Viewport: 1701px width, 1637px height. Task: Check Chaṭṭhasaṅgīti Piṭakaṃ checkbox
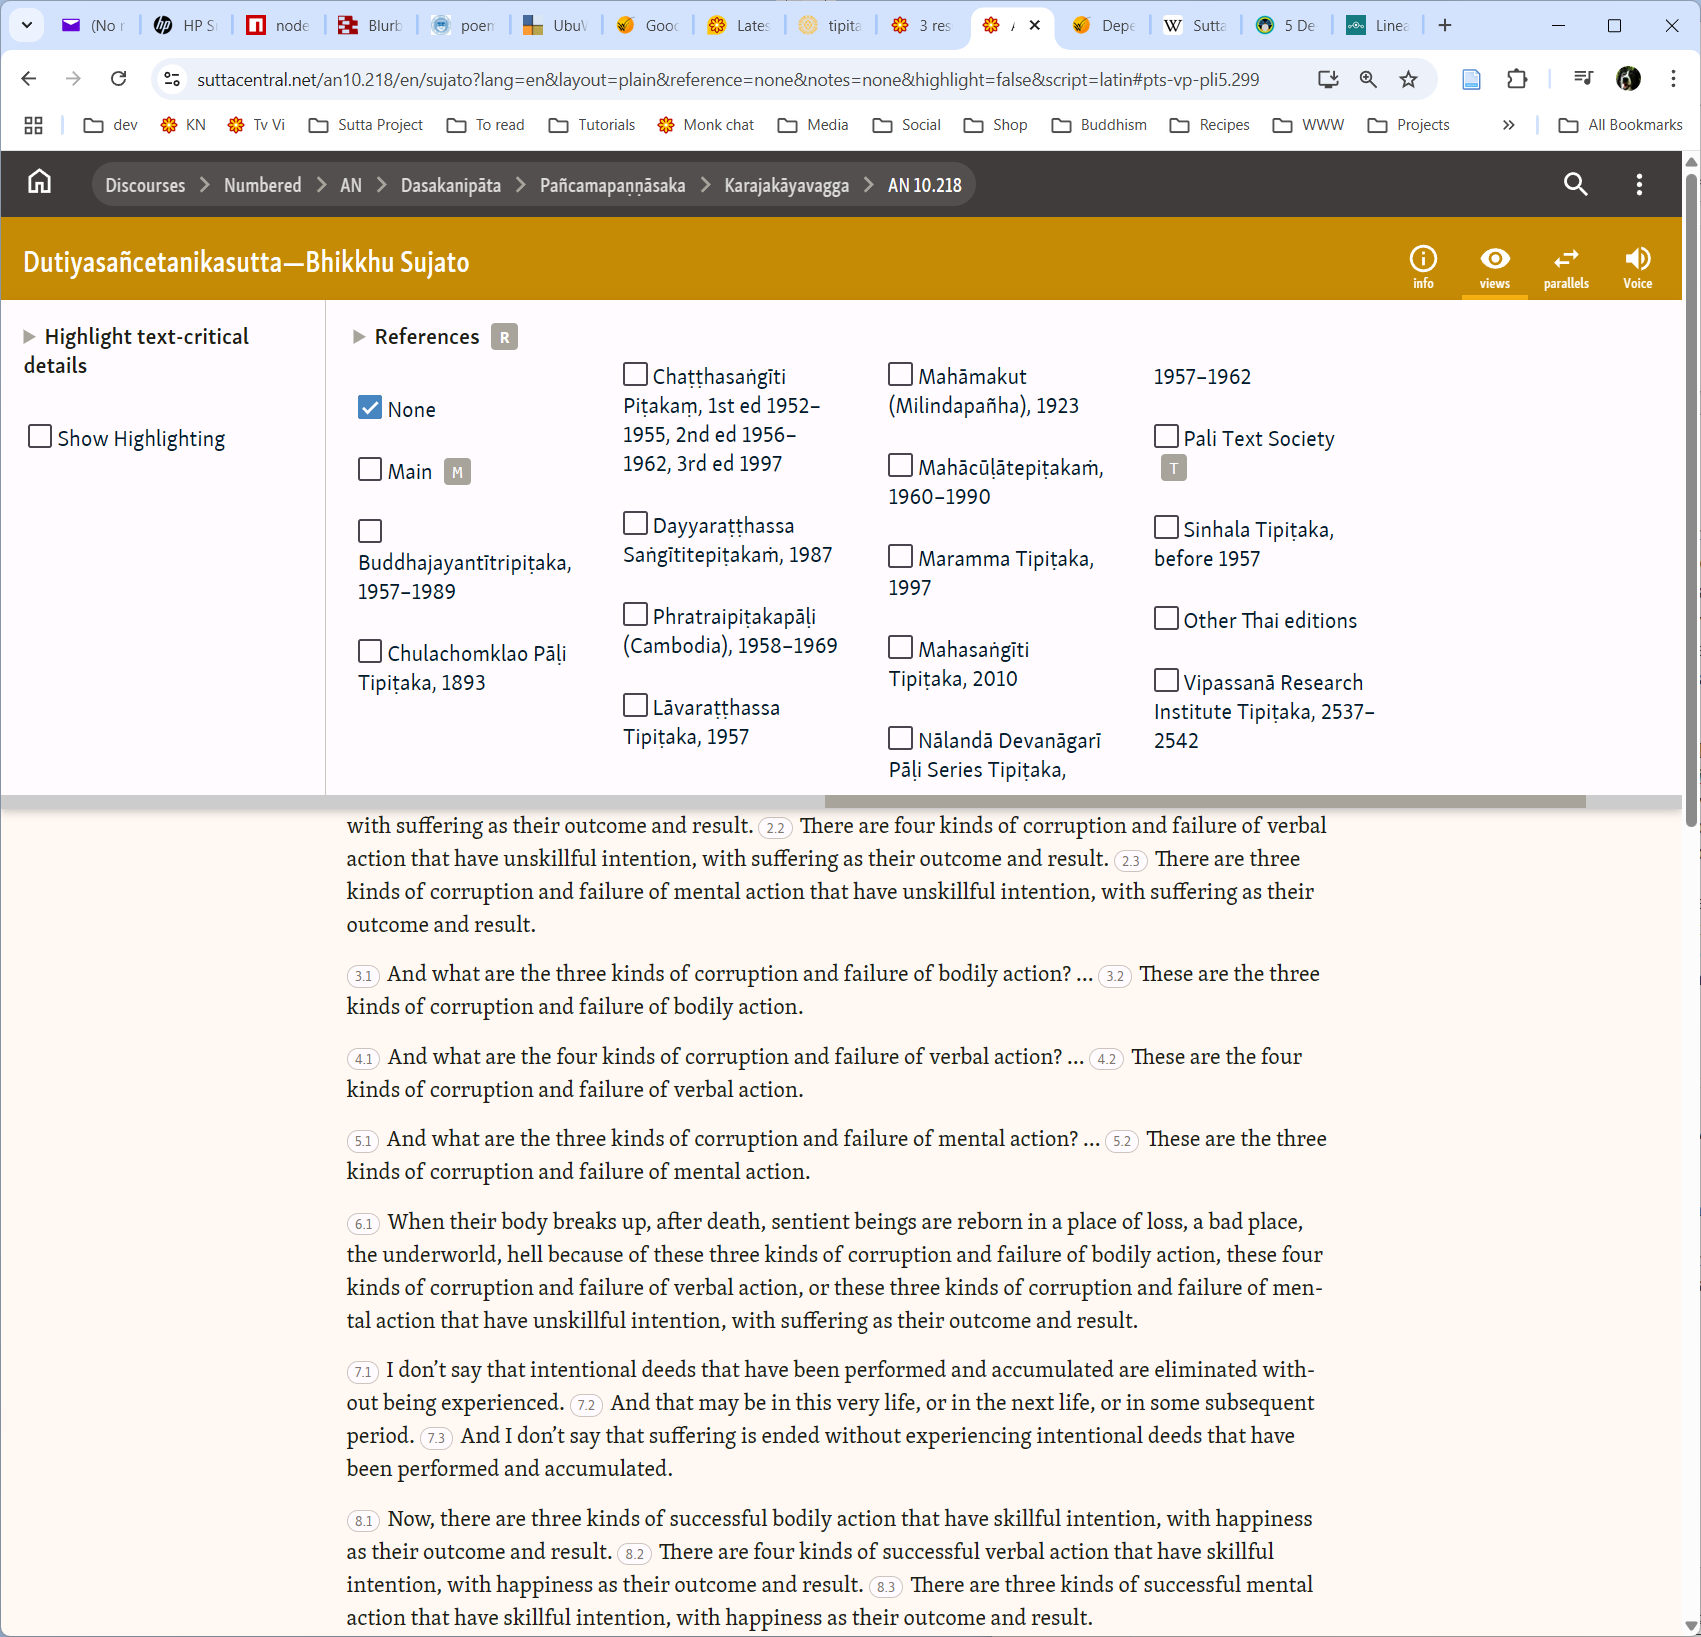(x=635, y=375)
